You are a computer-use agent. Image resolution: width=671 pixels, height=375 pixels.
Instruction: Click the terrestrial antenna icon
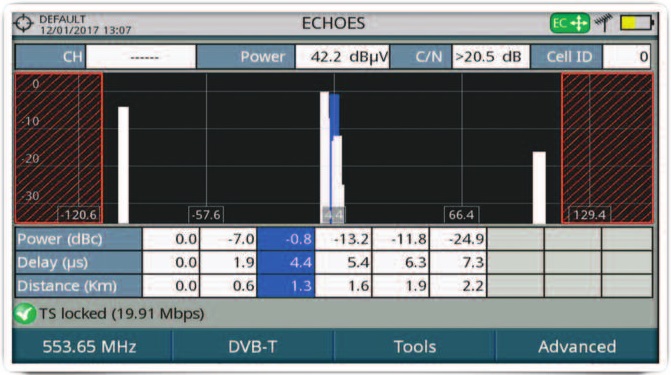pyautogui.click(x=603, y=22)
